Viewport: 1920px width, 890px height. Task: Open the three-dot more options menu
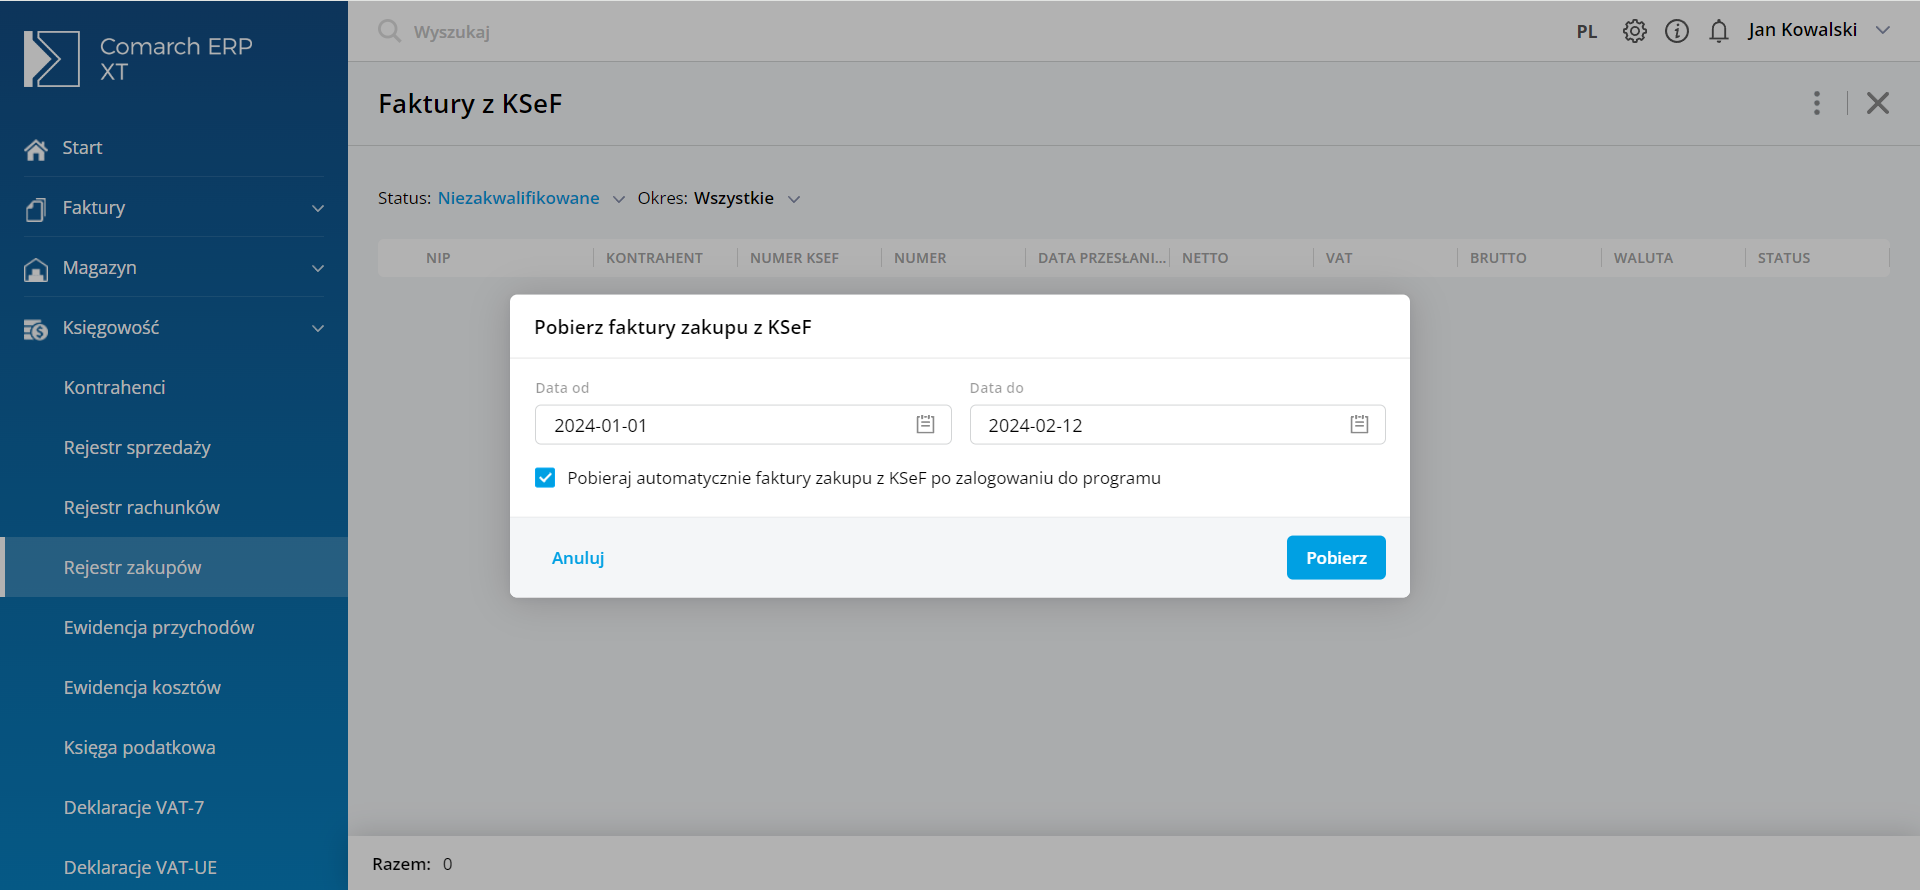click(1816, 103)
